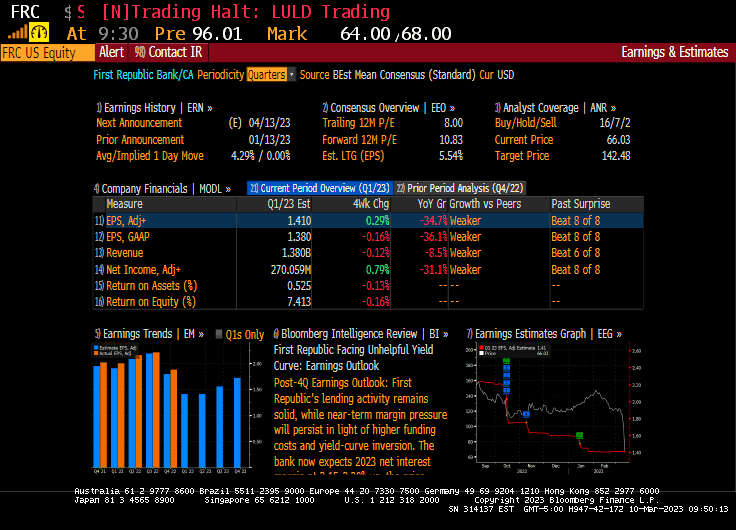The image size is (736, 530).
Task: Click the top blue marker on estimates graph
Action: [506, 367]
